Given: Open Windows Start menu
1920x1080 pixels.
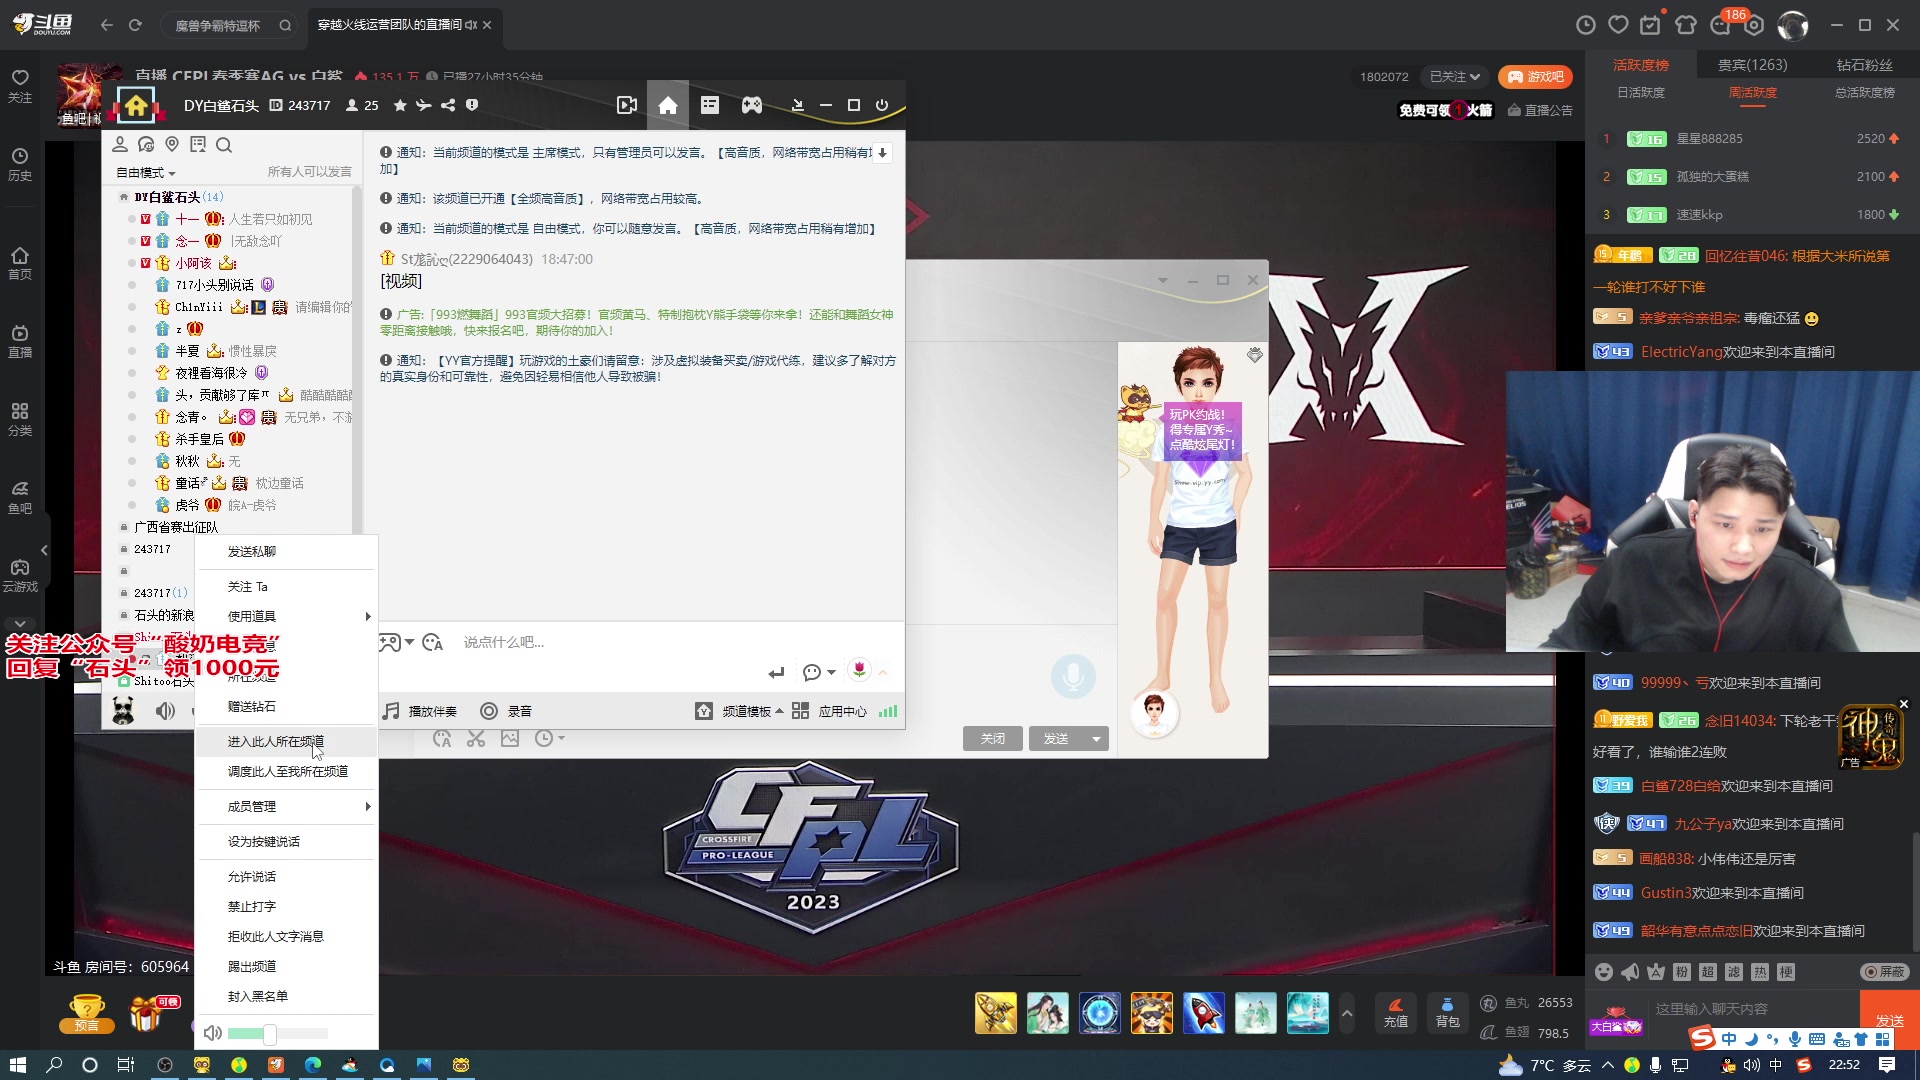Looking at the screenshot, I should tap(17, 1065).
